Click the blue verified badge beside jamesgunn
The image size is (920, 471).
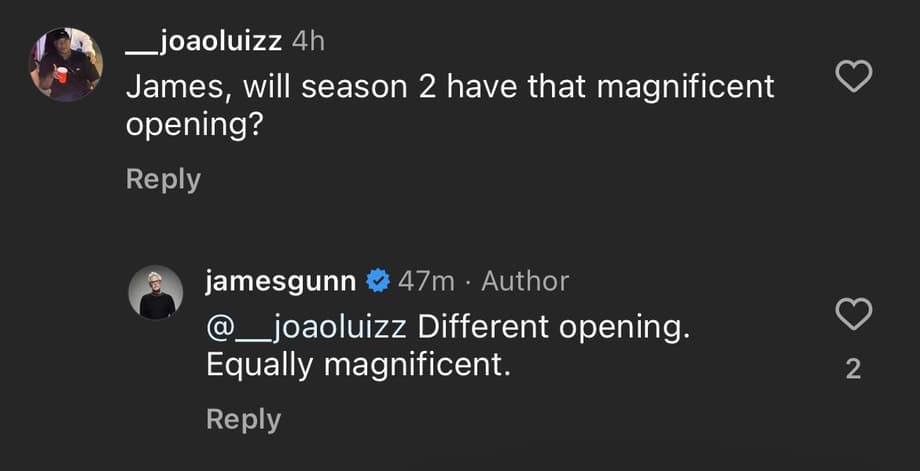coord(377,282)
